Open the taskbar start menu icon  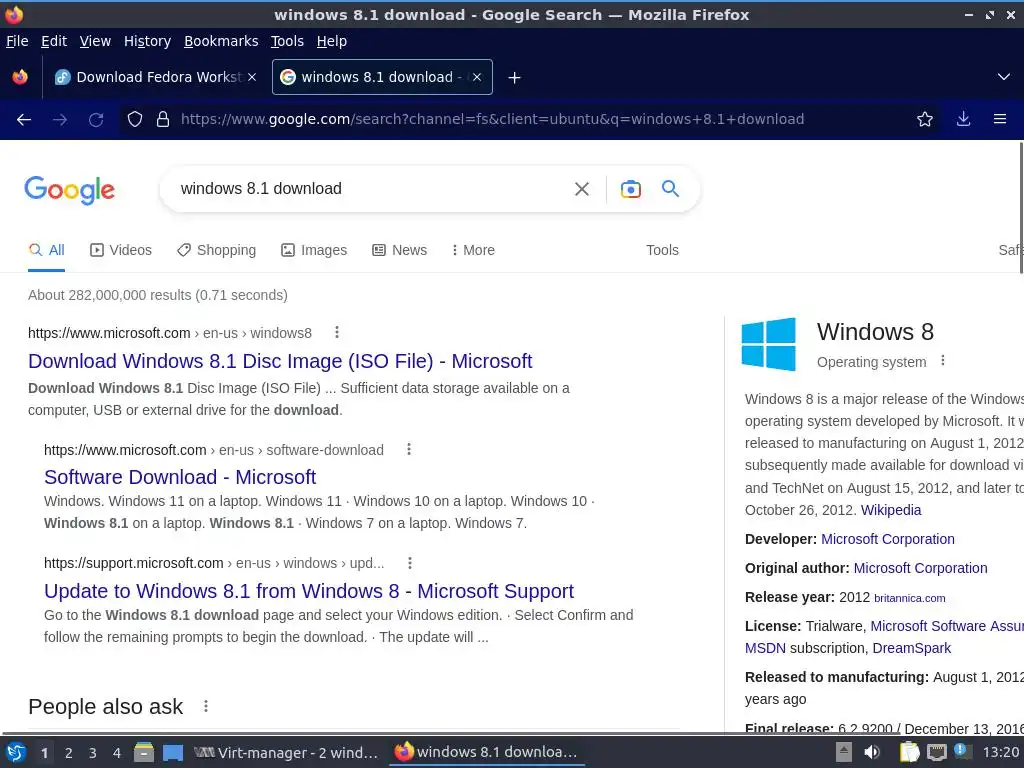tap(16, 752)
